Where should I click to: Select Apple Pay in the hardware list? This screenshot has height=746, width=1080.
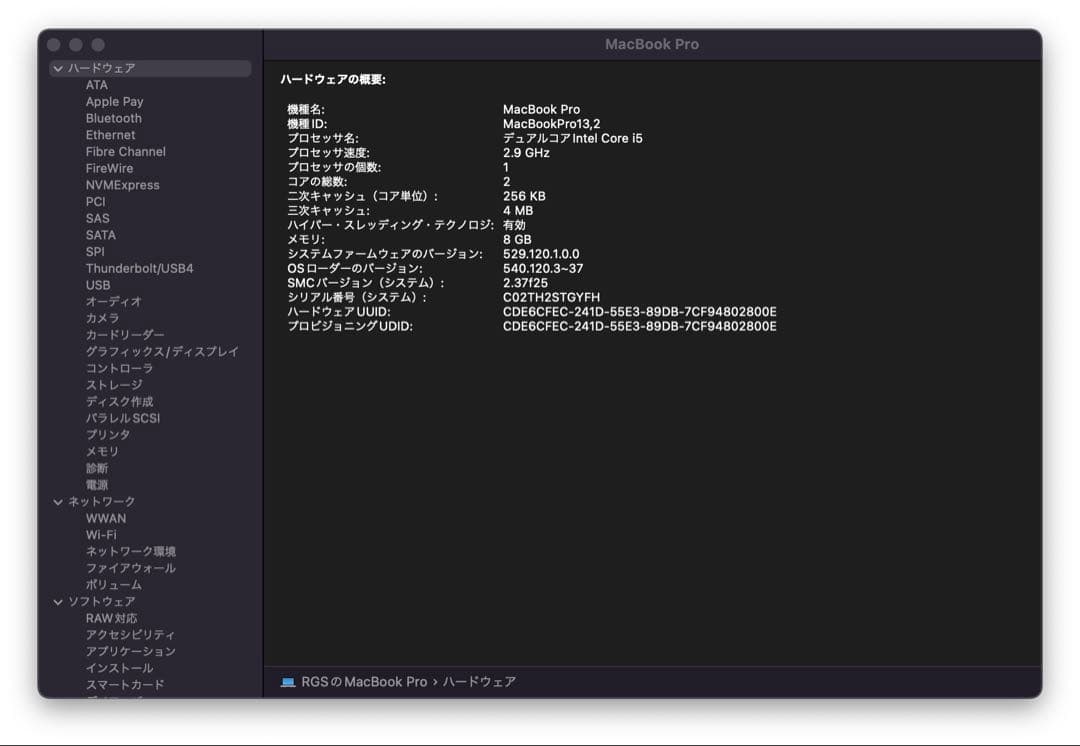(114, 101)
